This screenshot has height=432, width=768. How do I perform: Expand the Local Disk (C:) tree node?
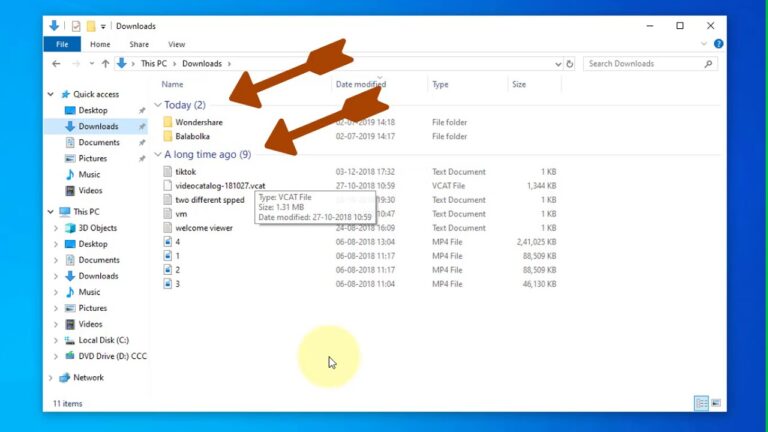click(x=56, y=340)
